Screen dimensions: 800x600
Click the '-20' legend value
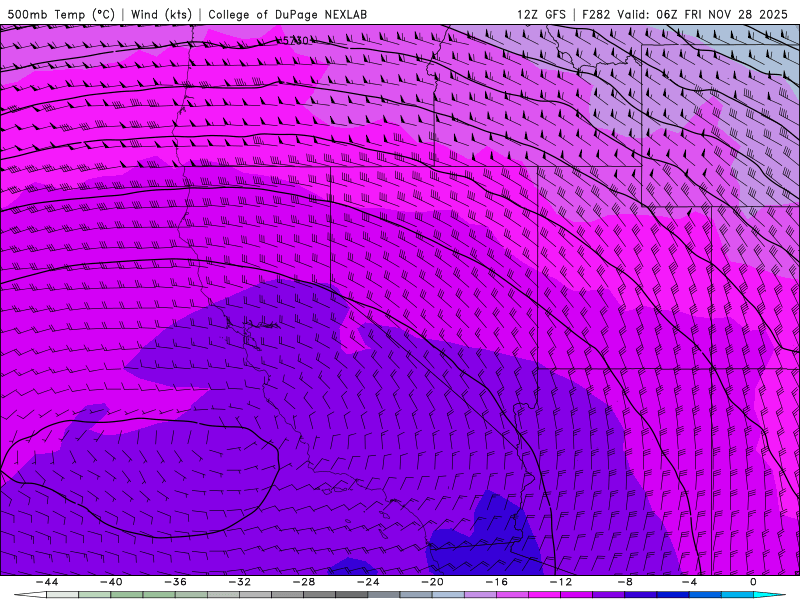click(432, 582)
